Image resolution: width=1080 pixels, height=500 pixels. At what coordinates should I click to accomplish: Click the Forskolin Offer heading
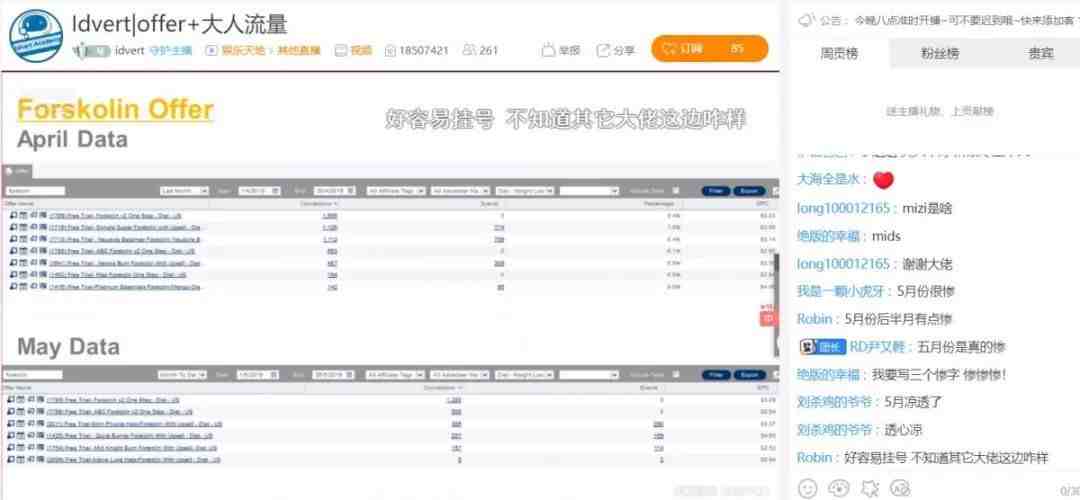115,110
